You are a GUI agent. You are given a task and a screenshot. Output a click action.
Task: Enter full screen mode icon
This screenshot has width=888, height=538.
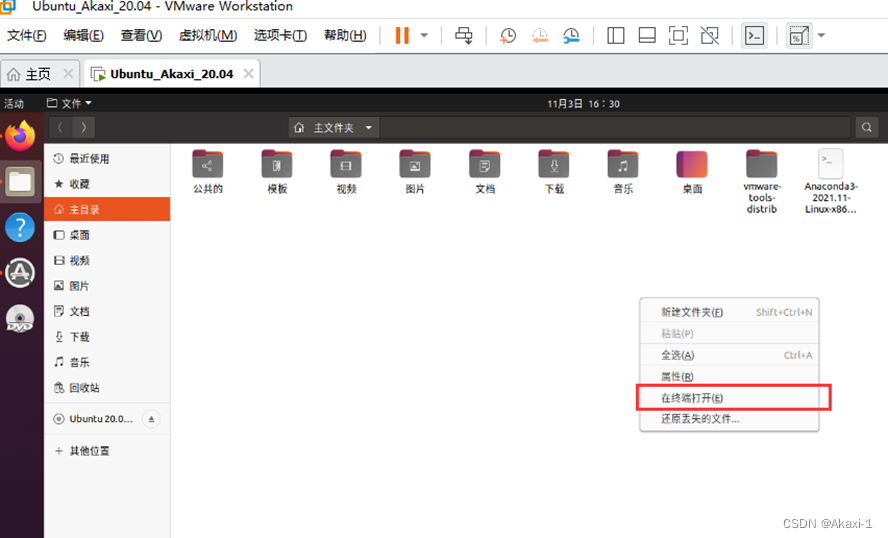(678, 36)
